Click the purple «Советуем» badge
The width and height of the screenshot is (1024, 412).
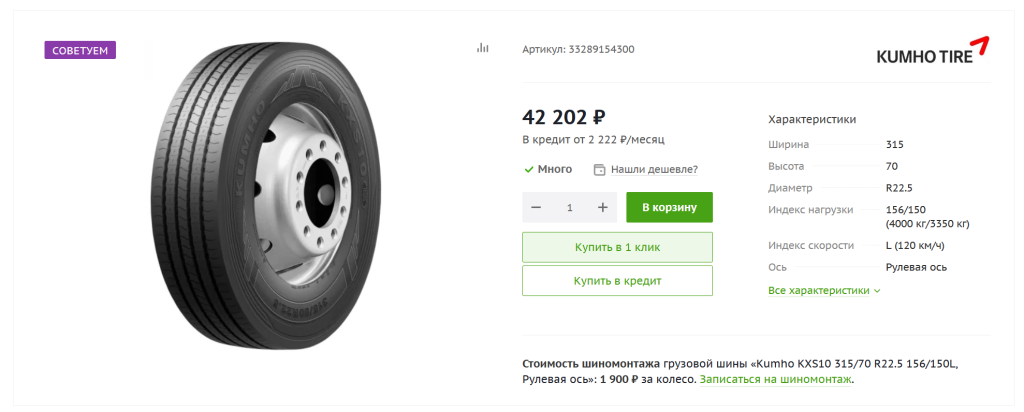coord(80,50)
